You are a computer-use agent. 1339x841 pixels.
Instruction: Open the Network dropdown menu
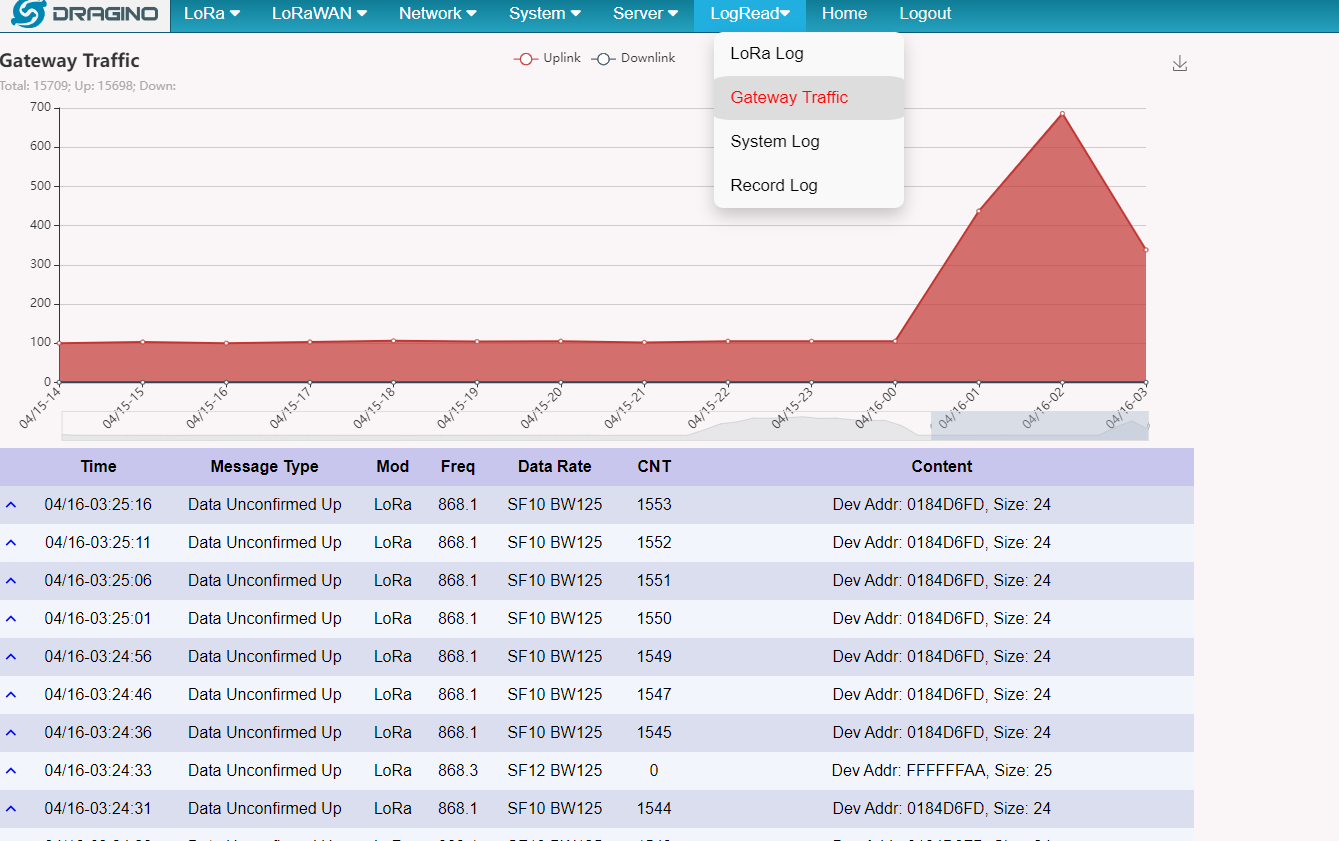pos(437,14)
